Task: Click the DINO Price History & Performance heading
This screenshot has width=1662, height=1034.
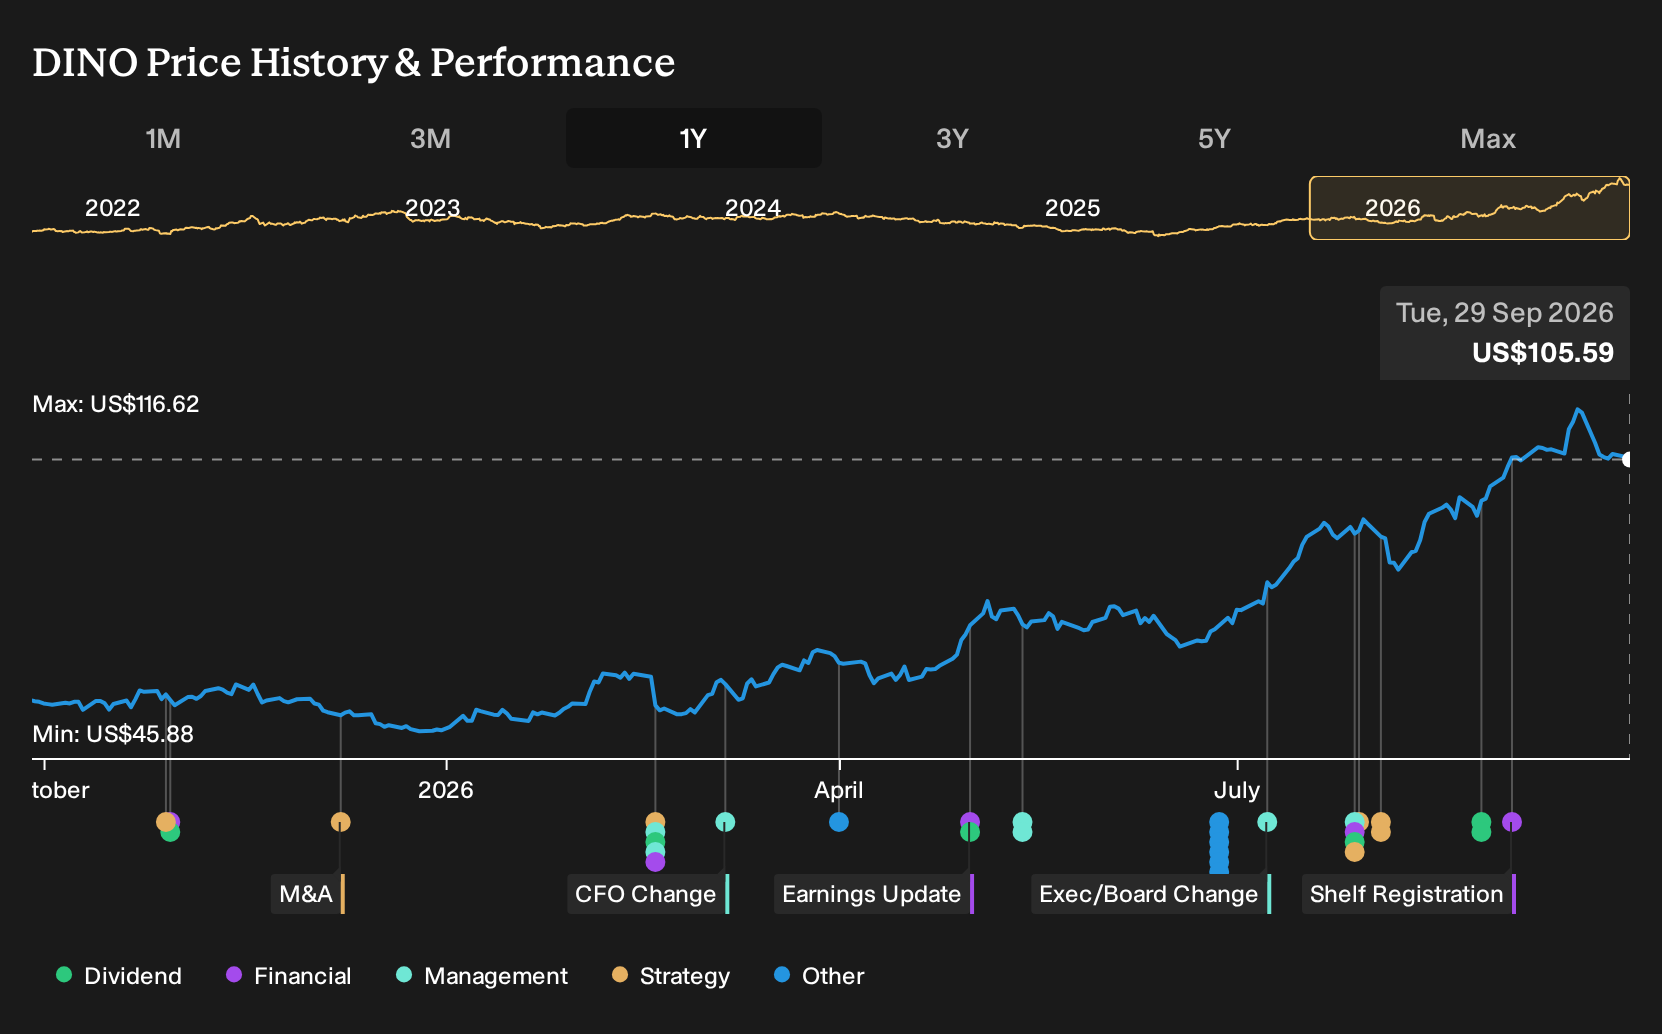Action: coord(354,62)
